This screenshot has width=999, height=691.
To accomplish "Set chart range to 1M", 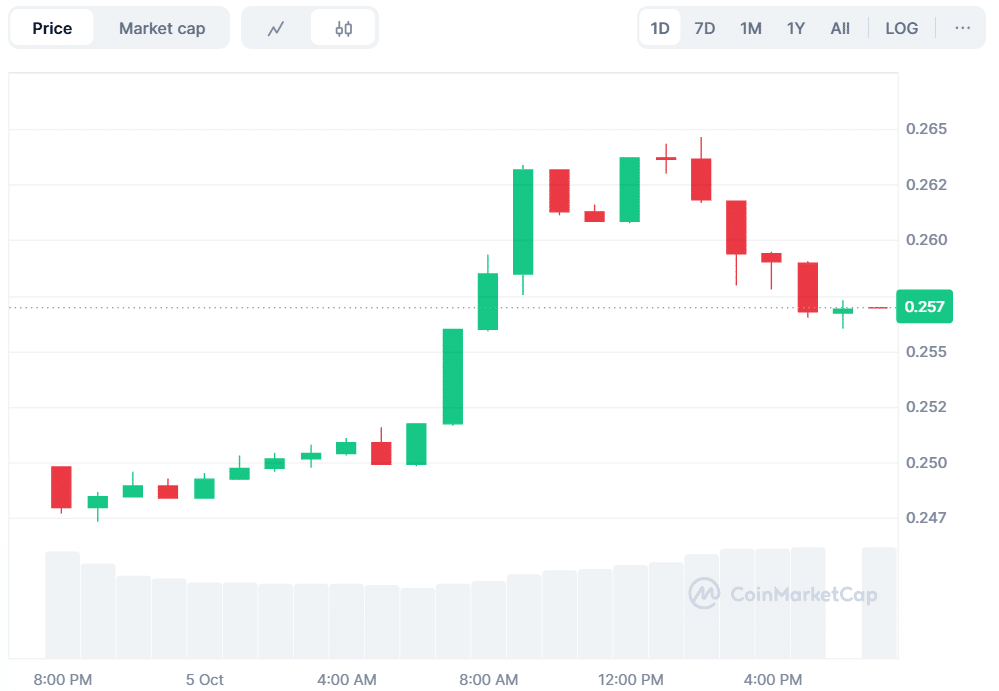I will [751, 28].
